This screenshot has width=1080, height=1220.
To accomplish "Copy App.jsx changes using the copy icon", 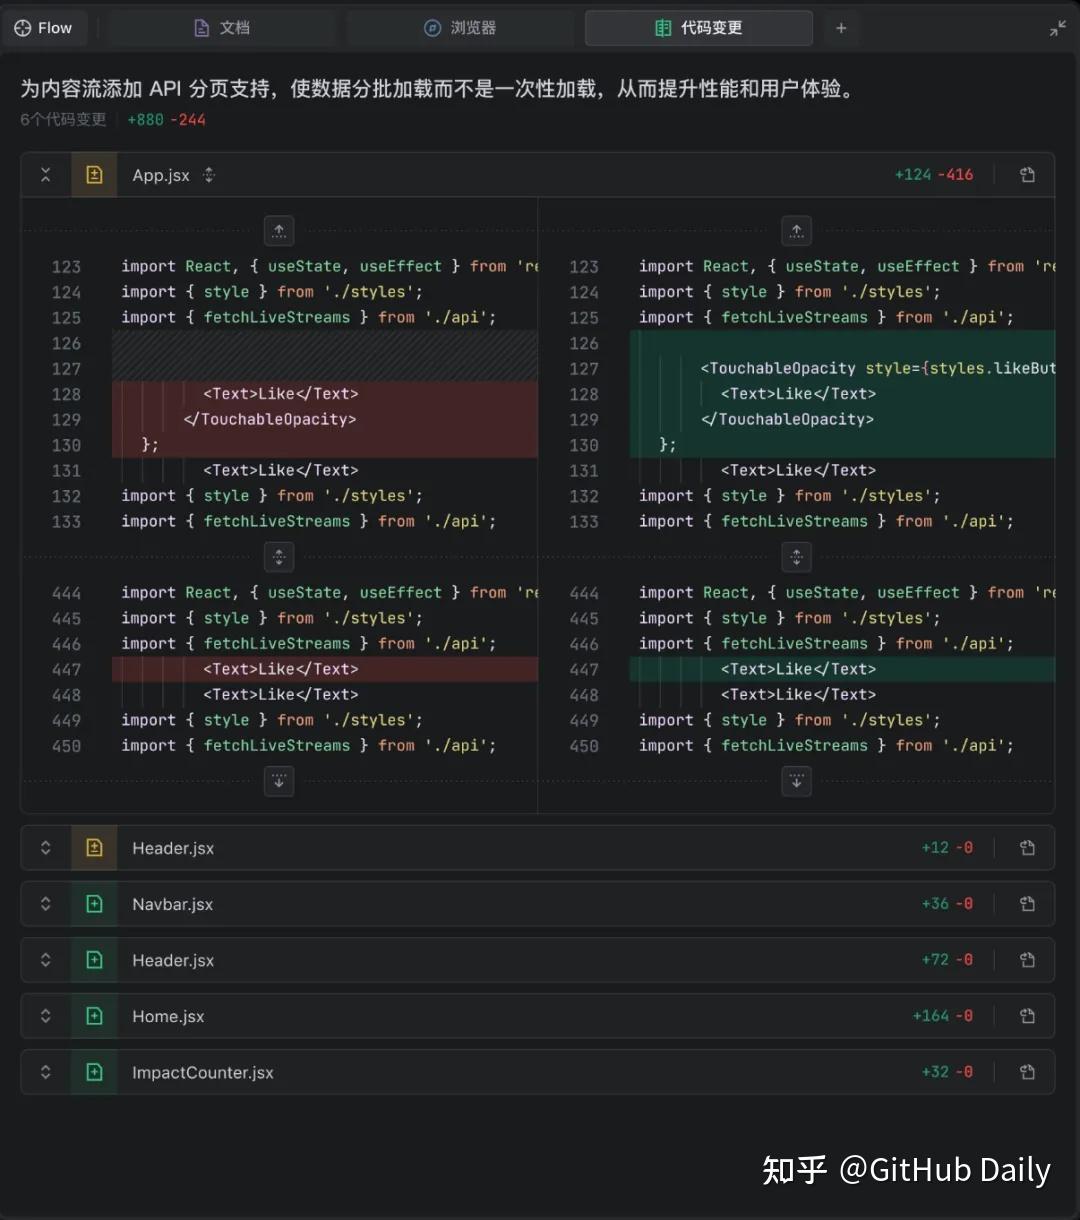I will pyautogui.click(x=1027, y=175).
